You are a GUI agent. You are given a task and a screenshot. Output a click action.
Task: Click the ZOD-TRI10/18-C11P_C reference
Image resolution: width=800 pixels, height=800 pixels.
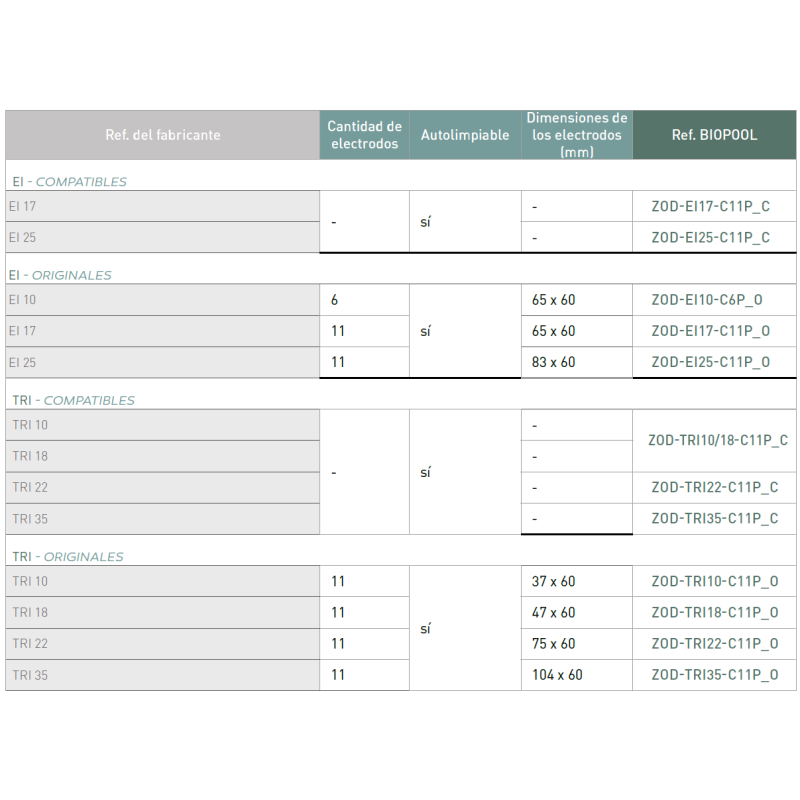click(717, 440)
